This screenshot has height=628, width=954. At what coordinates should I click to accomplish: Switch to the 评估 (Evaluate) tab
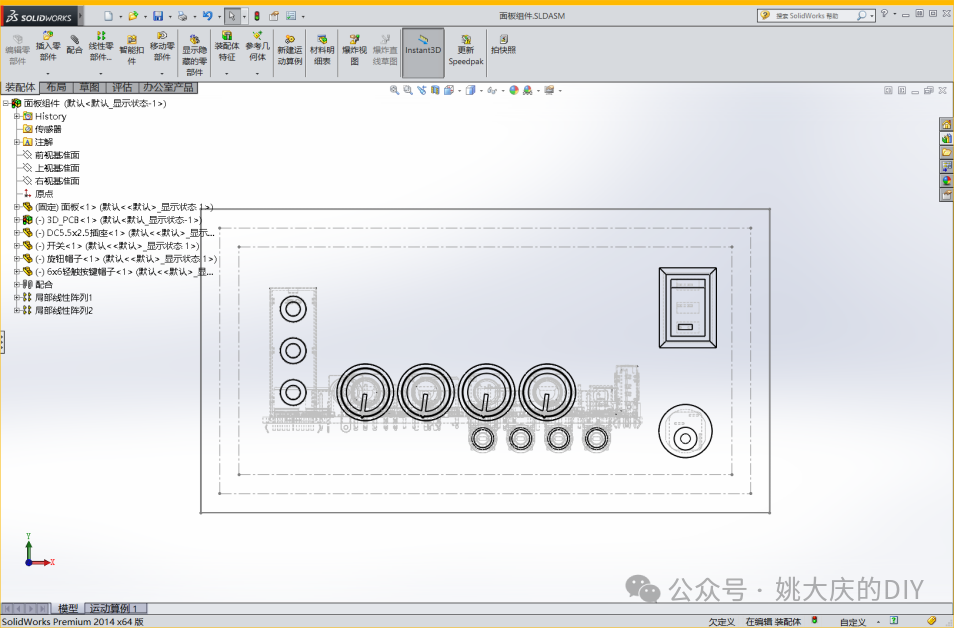pos(121,88)
